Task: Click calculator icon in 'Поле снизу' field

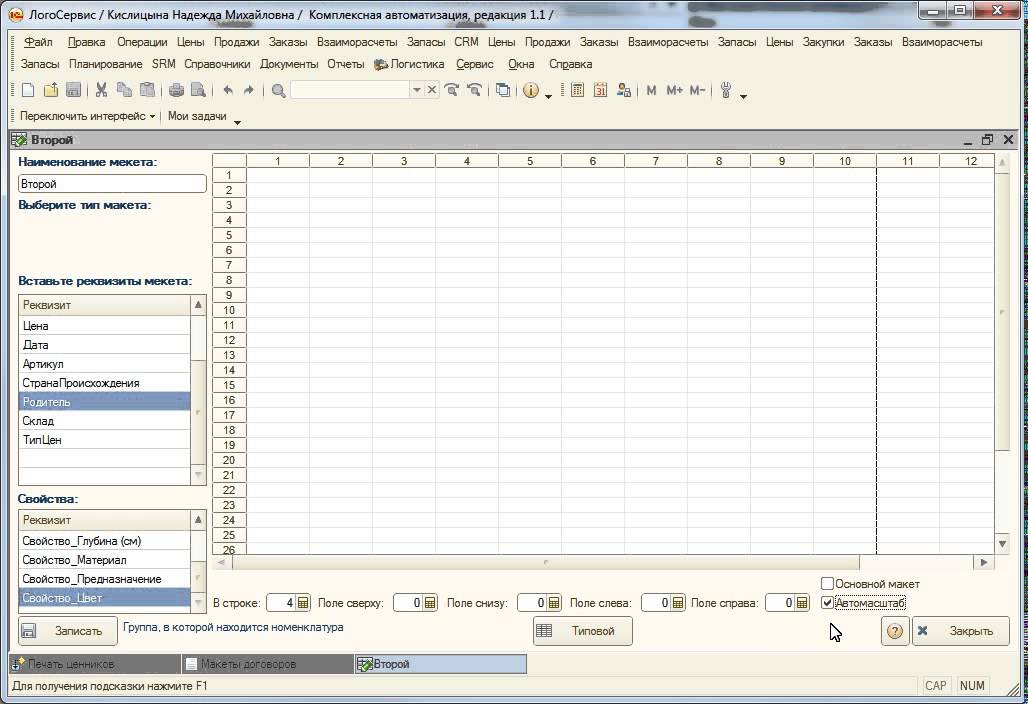Action: pyautogui.click(x=554, y=602)
